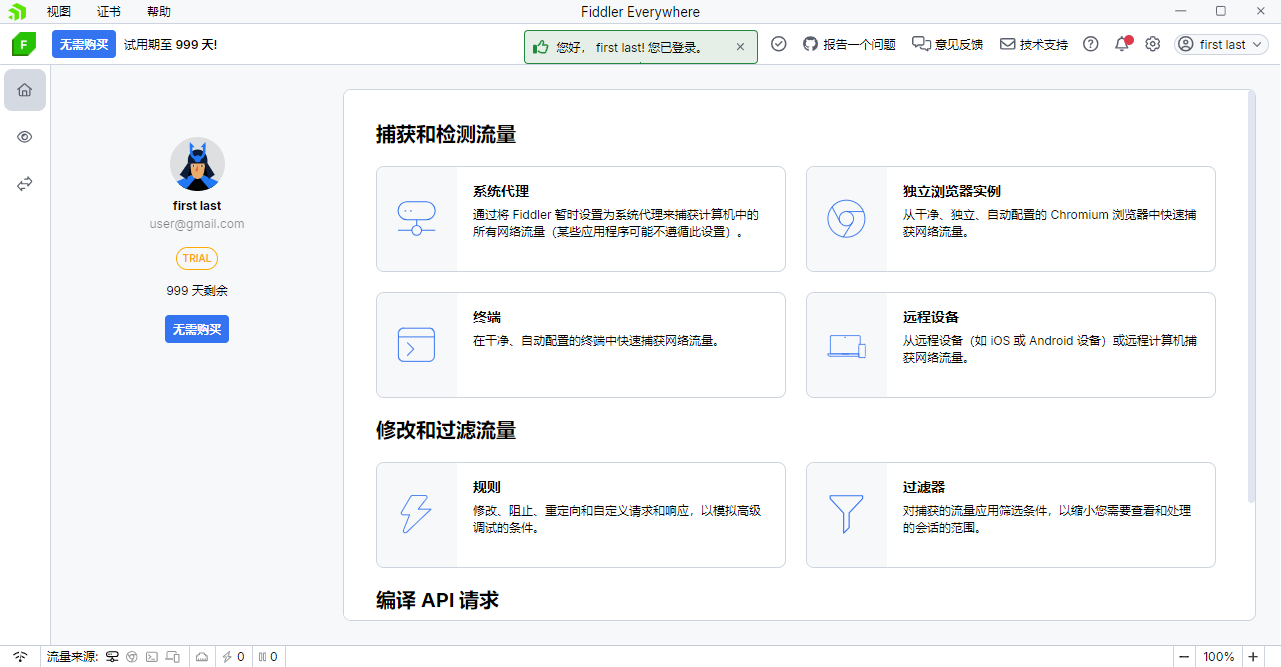This screenshot has width=1281, height=667.
Task: Click the 意见反馈 link
Action: pyautogui.click(x=959, y=45)
